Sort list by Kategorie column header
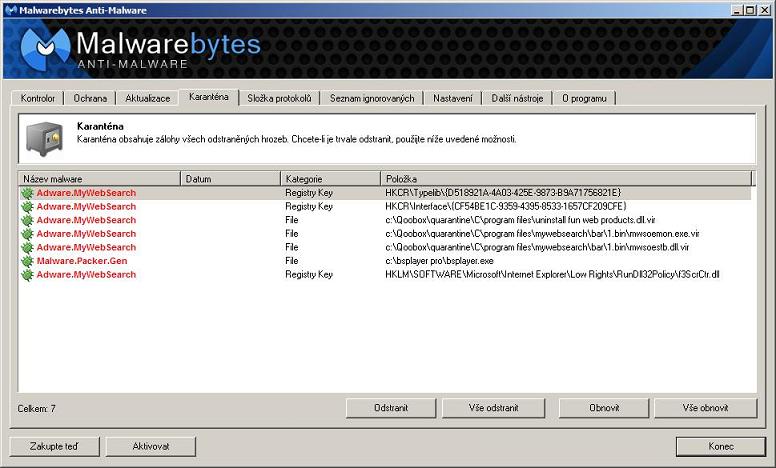Screen dimensions: 776x468 tap(330, 178)
